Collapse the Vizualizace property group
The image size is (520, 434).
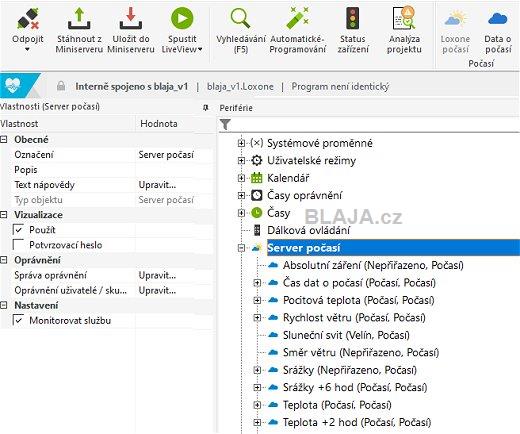[4, 215]
